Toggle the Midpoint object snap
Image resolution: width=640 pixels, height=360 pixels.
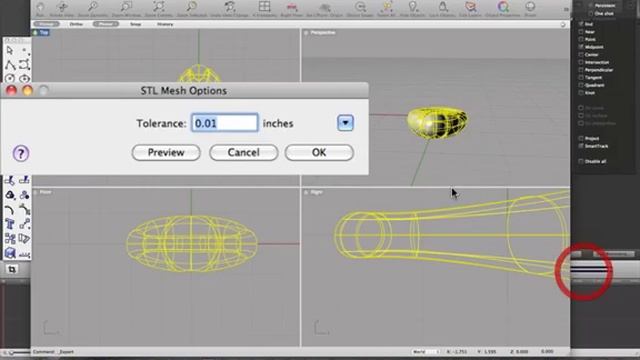(581, 47)
